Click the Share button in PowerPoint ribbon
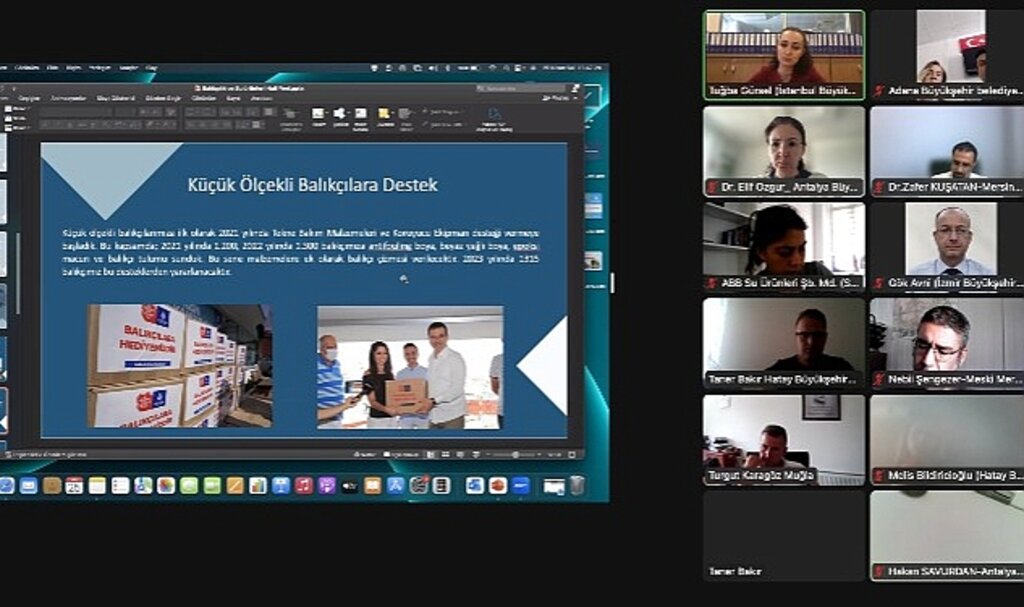 tap(559, 98)
